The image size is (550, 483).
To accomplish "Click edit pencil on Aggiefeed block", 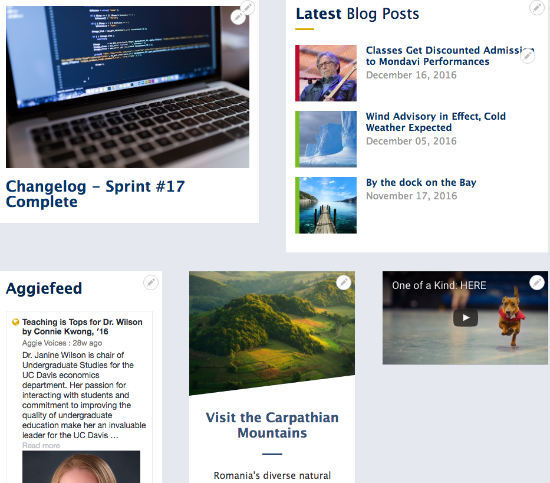I will [151, 282].
